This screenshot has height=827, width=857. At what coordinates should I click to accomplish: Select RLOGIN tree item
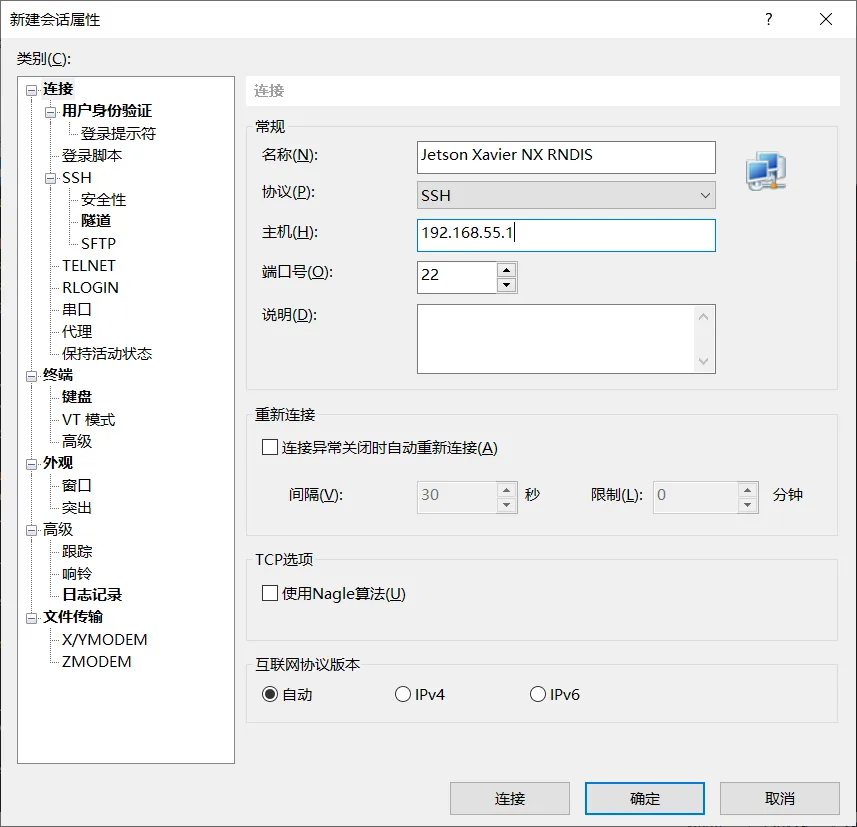pos(90,288)
